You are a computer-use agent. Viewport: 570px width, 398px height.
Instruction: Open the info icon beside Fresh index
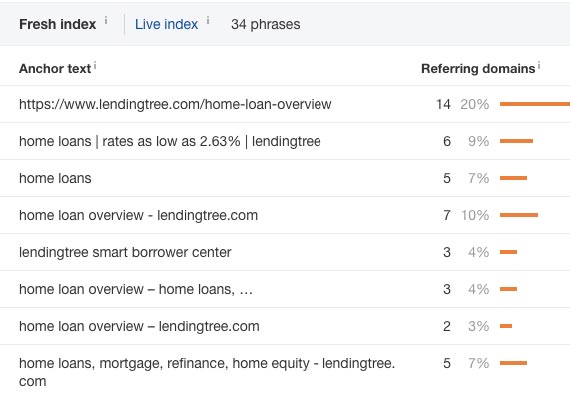[106, 20]
